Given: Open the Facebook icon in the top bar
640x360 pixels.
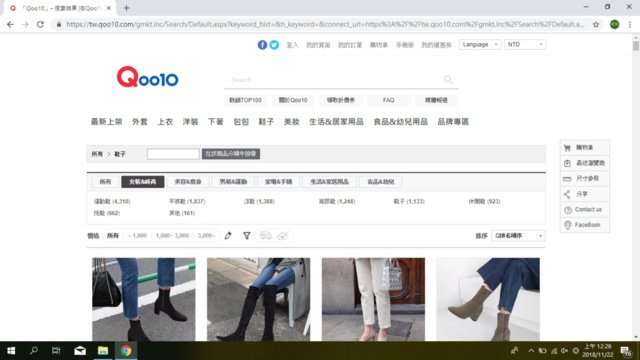Looking at the screenshot, I should [x=262, y=45].
